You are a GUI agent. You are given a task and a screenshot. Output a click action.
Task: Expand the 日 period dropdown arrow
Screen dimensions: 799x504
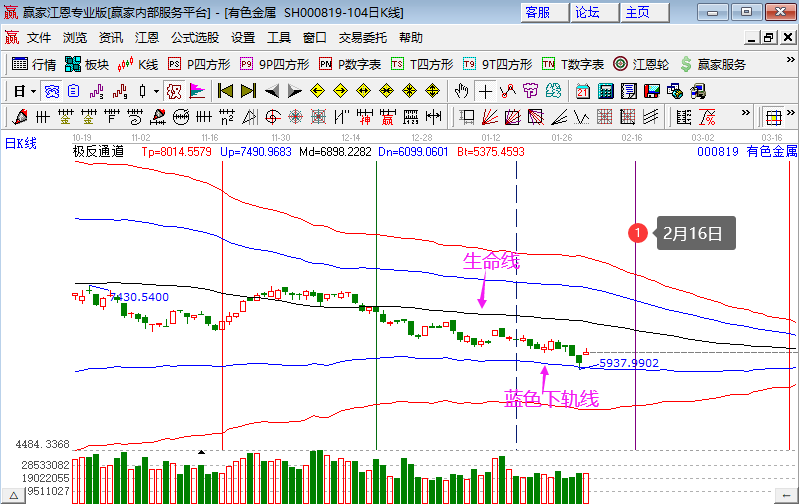click(33, 92)
